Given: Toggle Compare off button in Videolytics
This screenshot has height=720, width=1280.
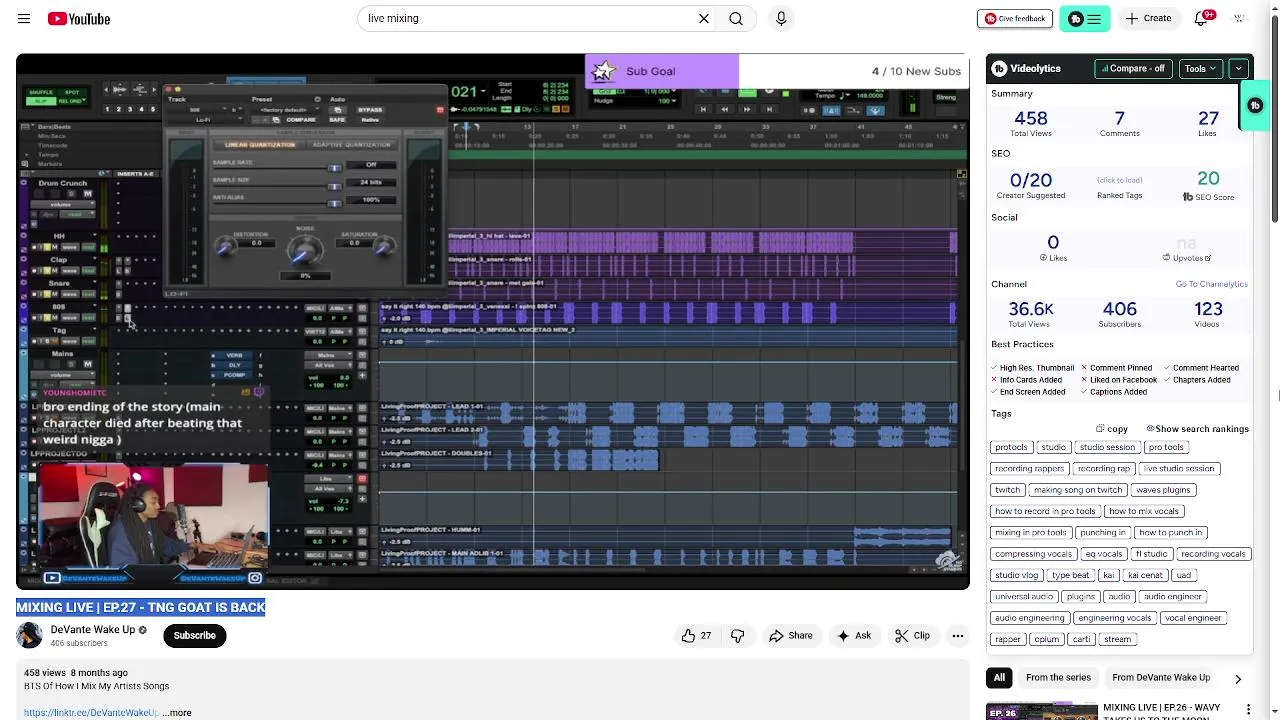Looking at the screenshot, I should pyautogui.click(x=1133, y=69).
